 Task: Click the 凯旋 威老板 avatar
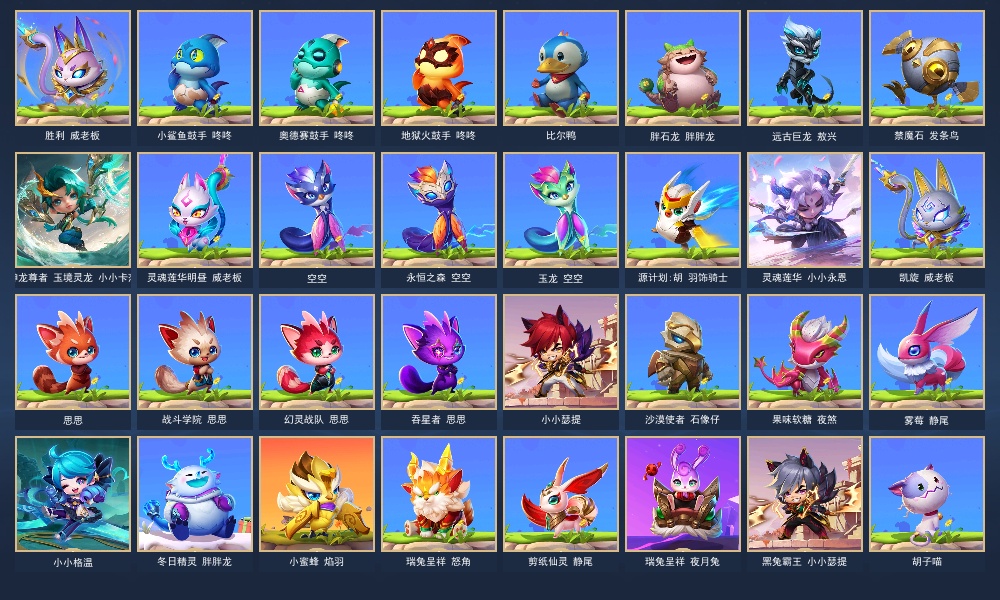927,210
